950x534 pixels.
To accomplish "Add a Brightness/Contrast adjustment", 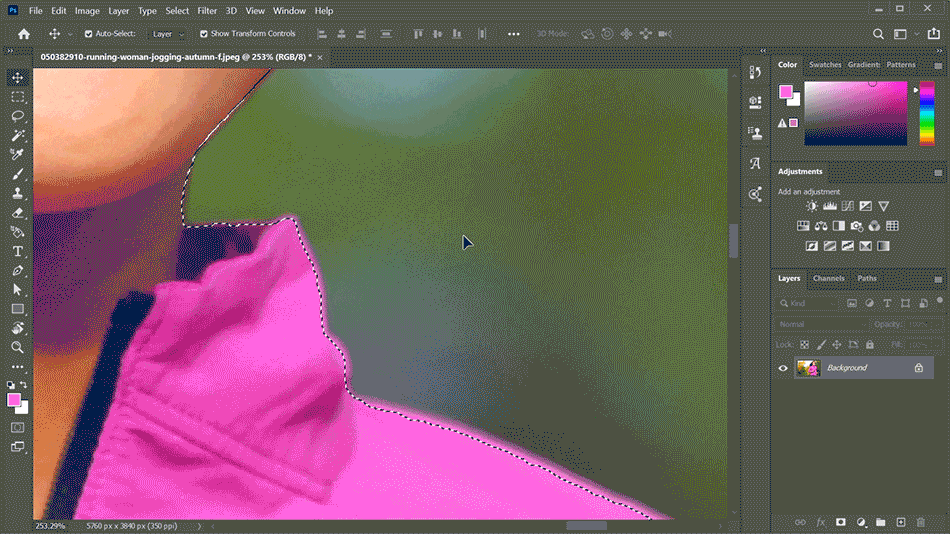I will (x=812, y=206).
